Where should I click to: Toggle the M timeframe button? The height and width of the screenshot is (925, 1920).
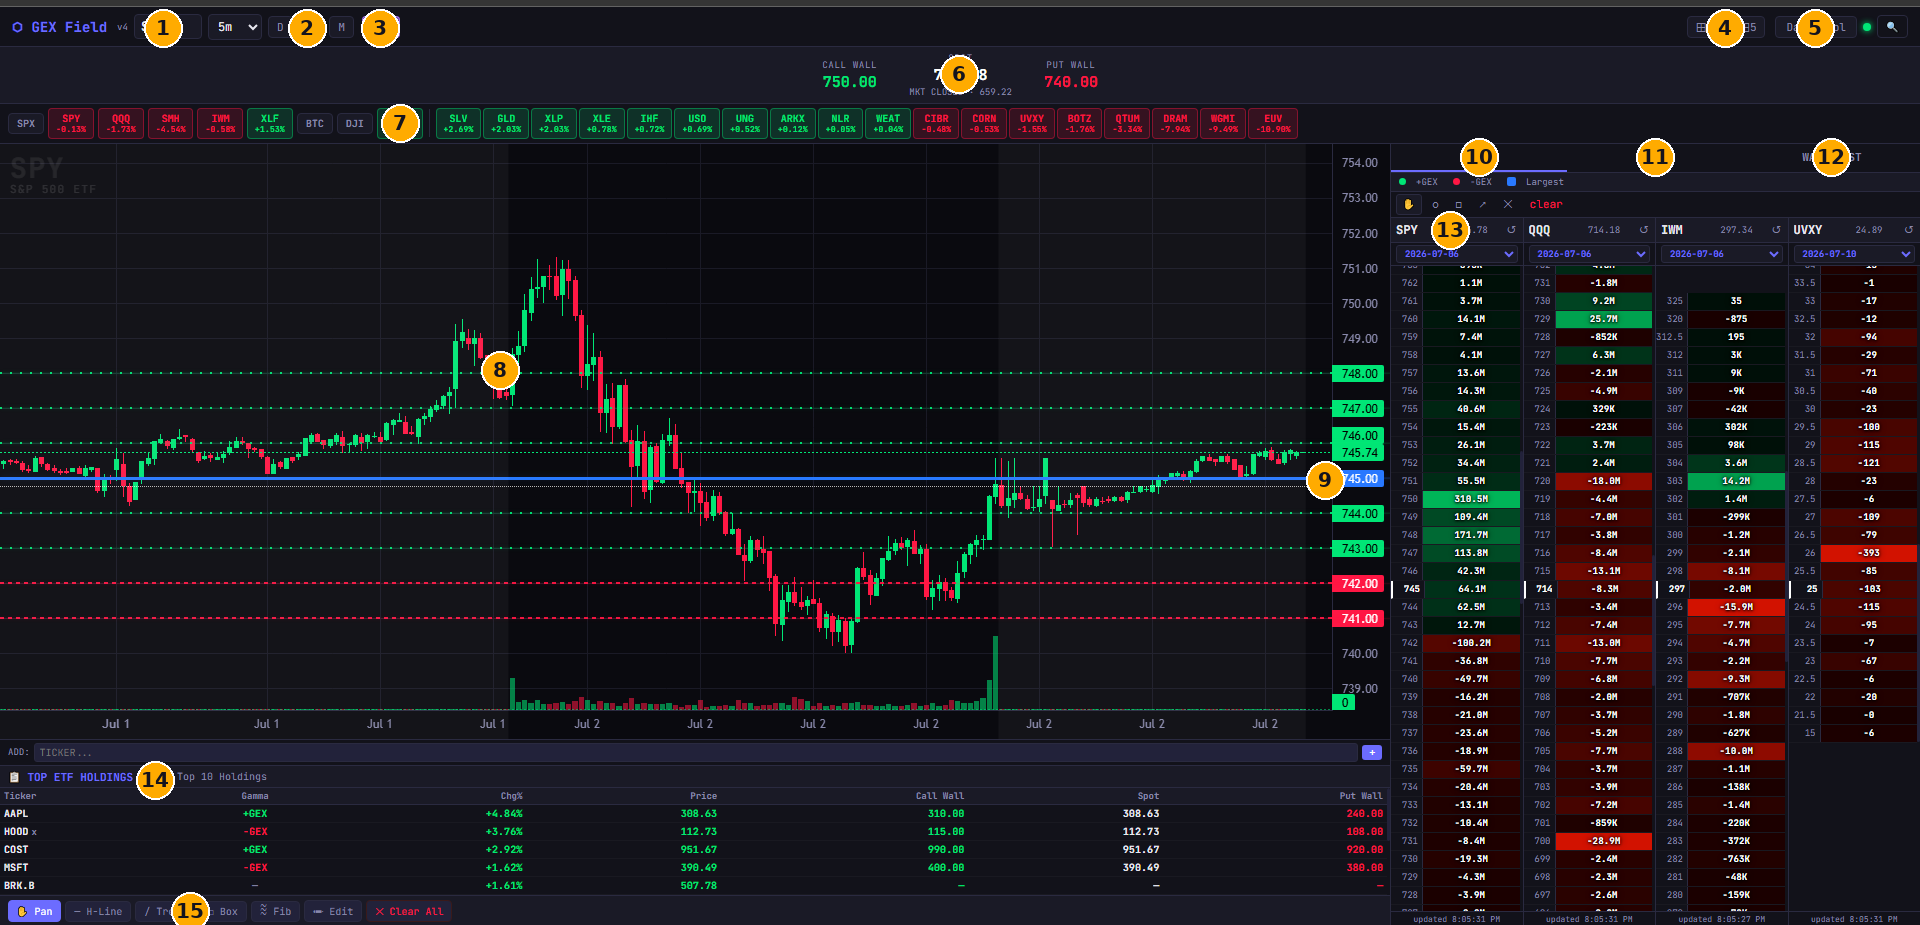[341, 27]
